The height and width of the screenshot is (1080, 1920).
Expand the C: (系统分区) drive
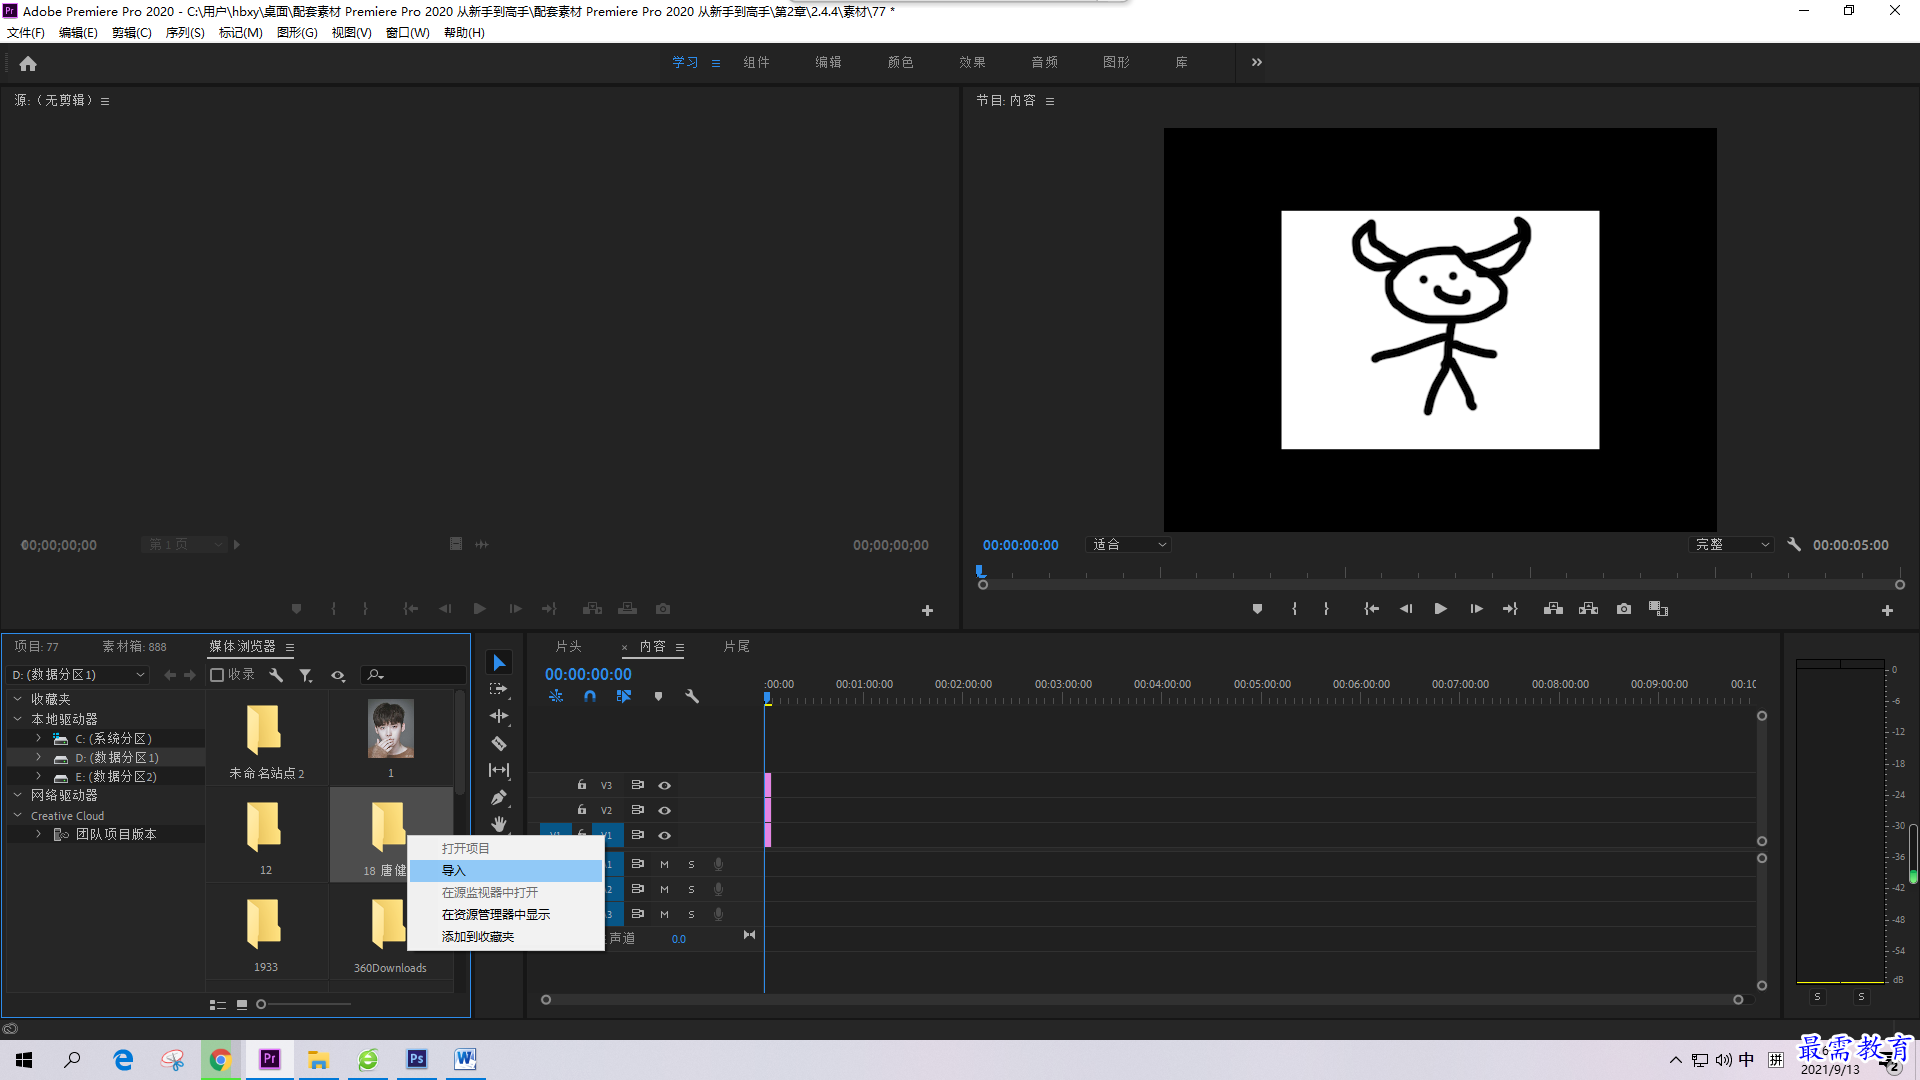(38, 738)
